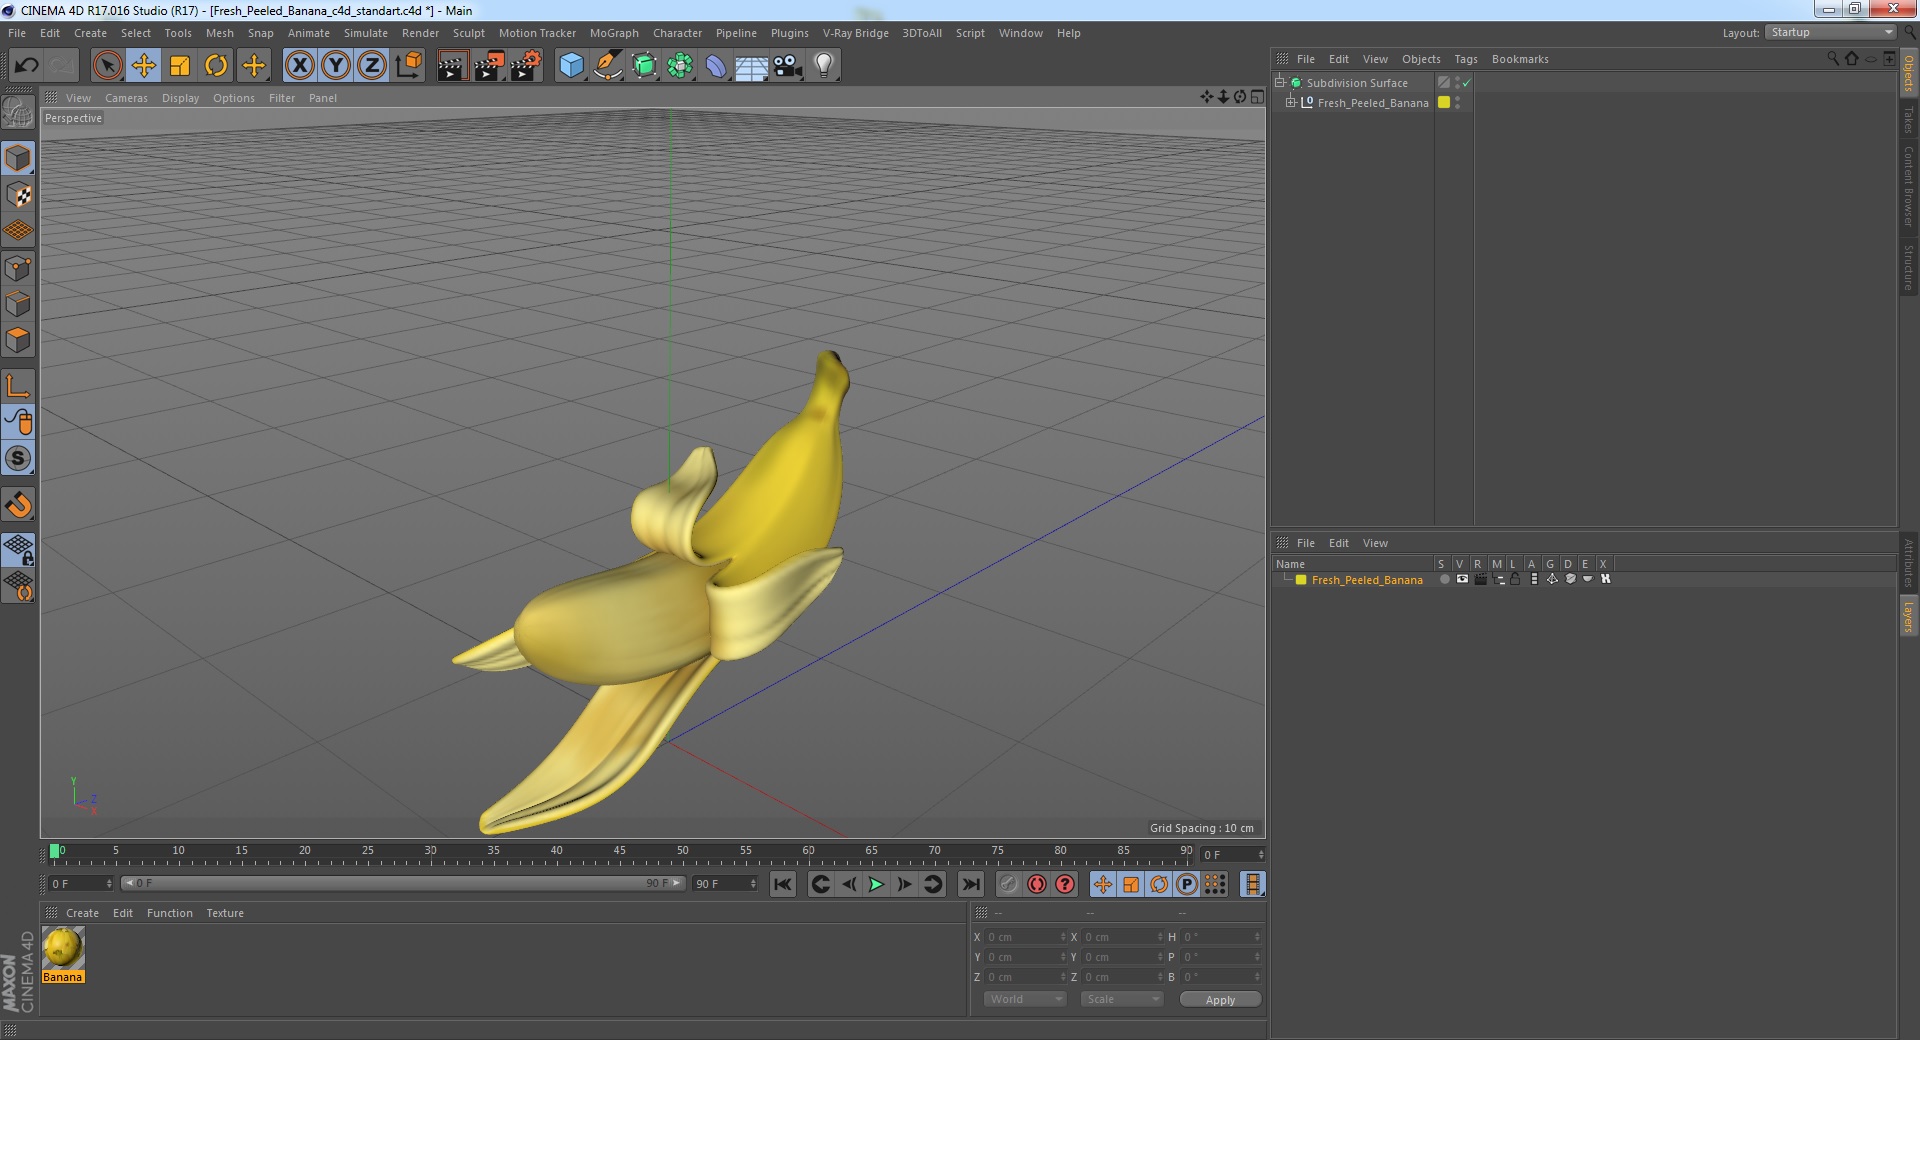This screenshot has width=1920, height=1158.
Task: Open the MoGraph menu
Action: pyautogui.click(x=613, y=33)
